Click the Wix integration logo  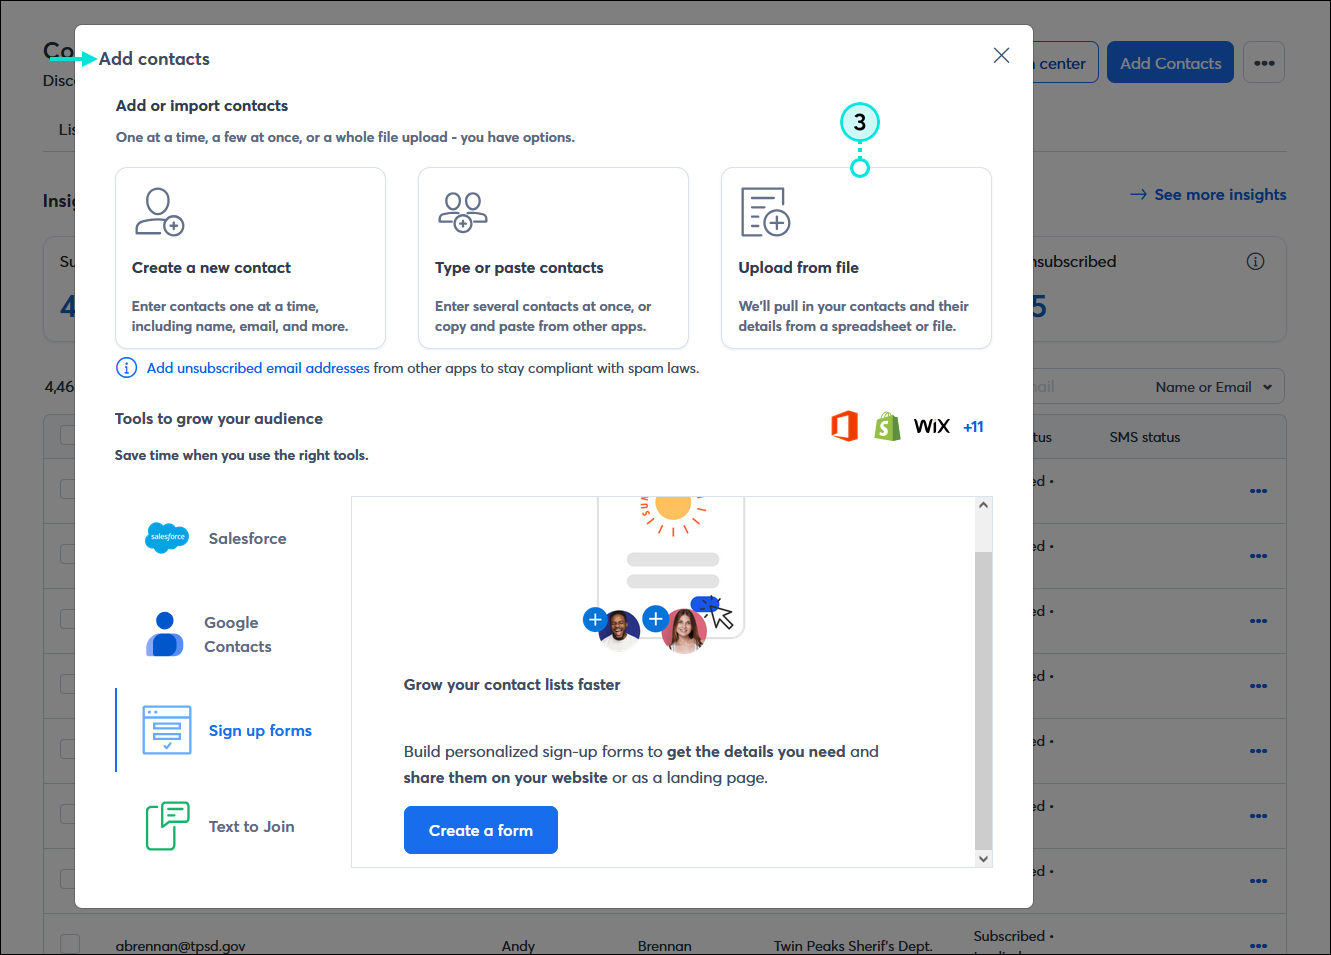pyautogui.click(x=932, y=427)
